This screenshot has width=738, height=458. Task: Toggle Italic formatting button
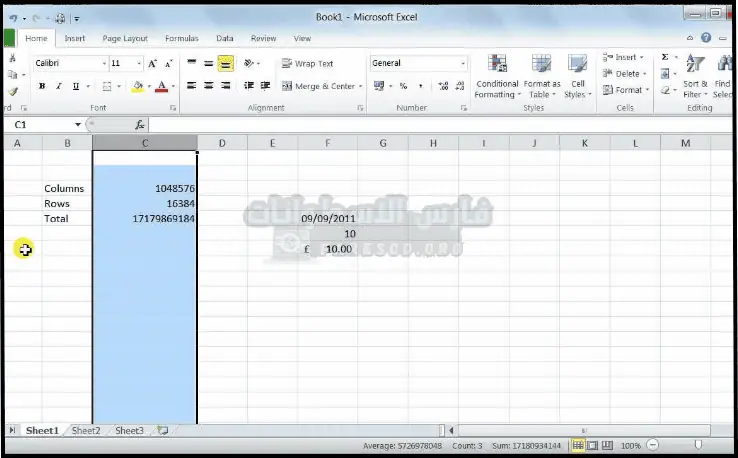[x=59, y=86]
